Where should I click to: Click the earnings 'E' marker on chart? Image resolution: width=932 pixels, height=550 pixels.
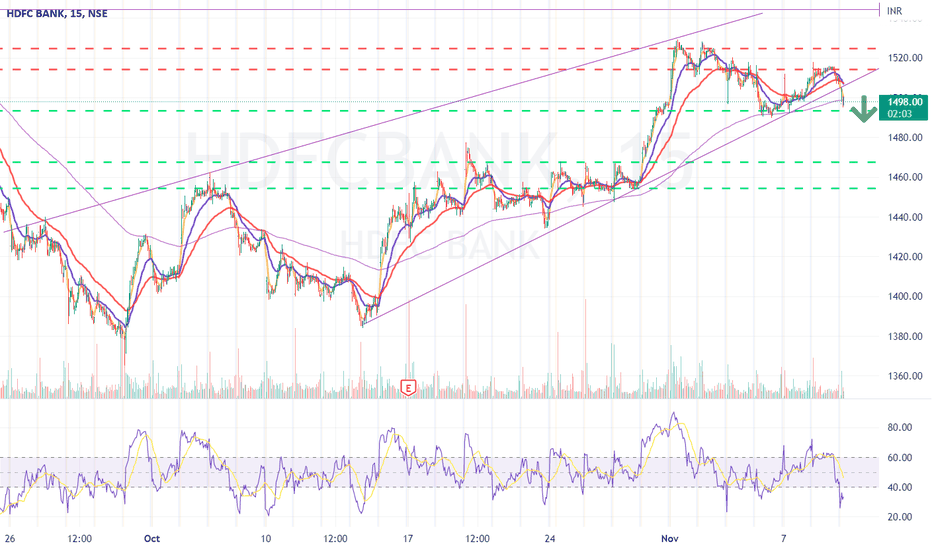[x=408, y=388]
